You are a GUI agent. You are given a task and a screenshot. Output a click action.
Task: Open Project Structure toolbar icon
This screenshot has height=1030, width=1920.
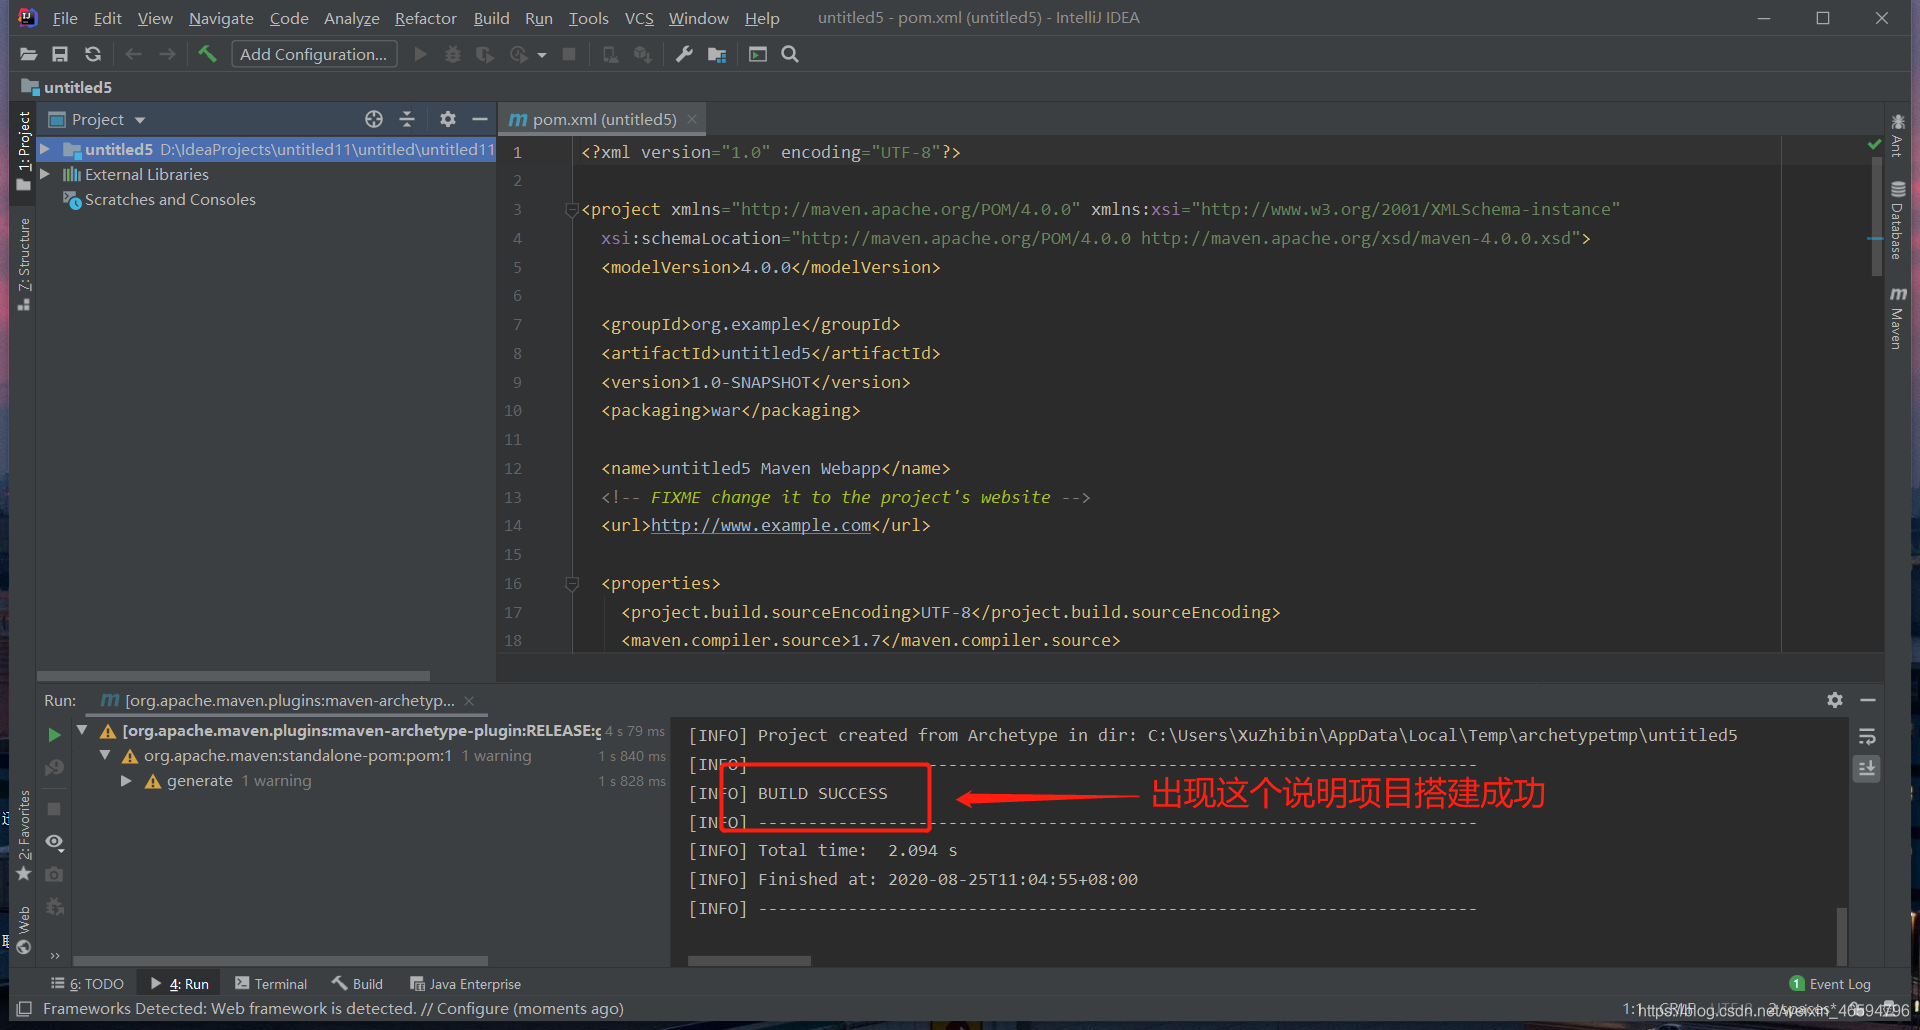tap(717, 54)
